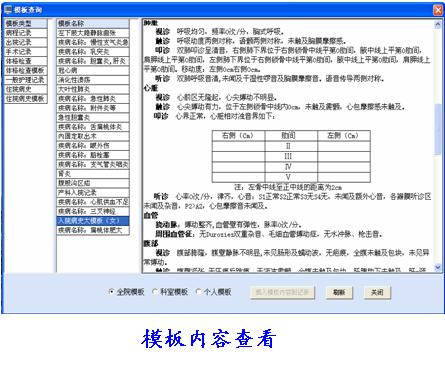This screenshot has width=445, height=365.
Task: Open the 消化性溃疡 template
Action: 93,80
